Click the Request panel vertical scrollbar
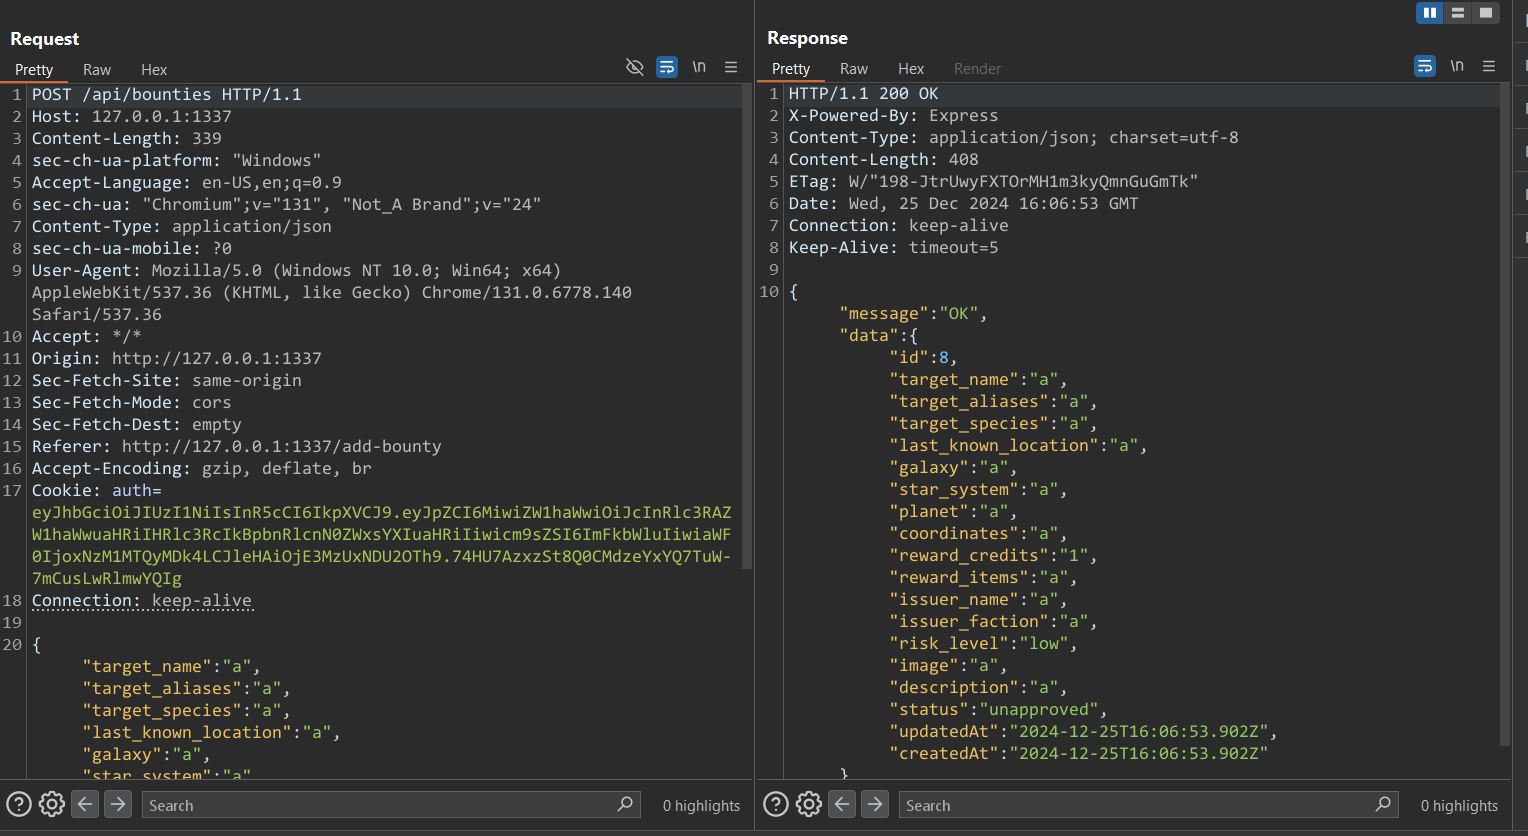The height and width of the screenshot is (836, 1528). point(746,330)
